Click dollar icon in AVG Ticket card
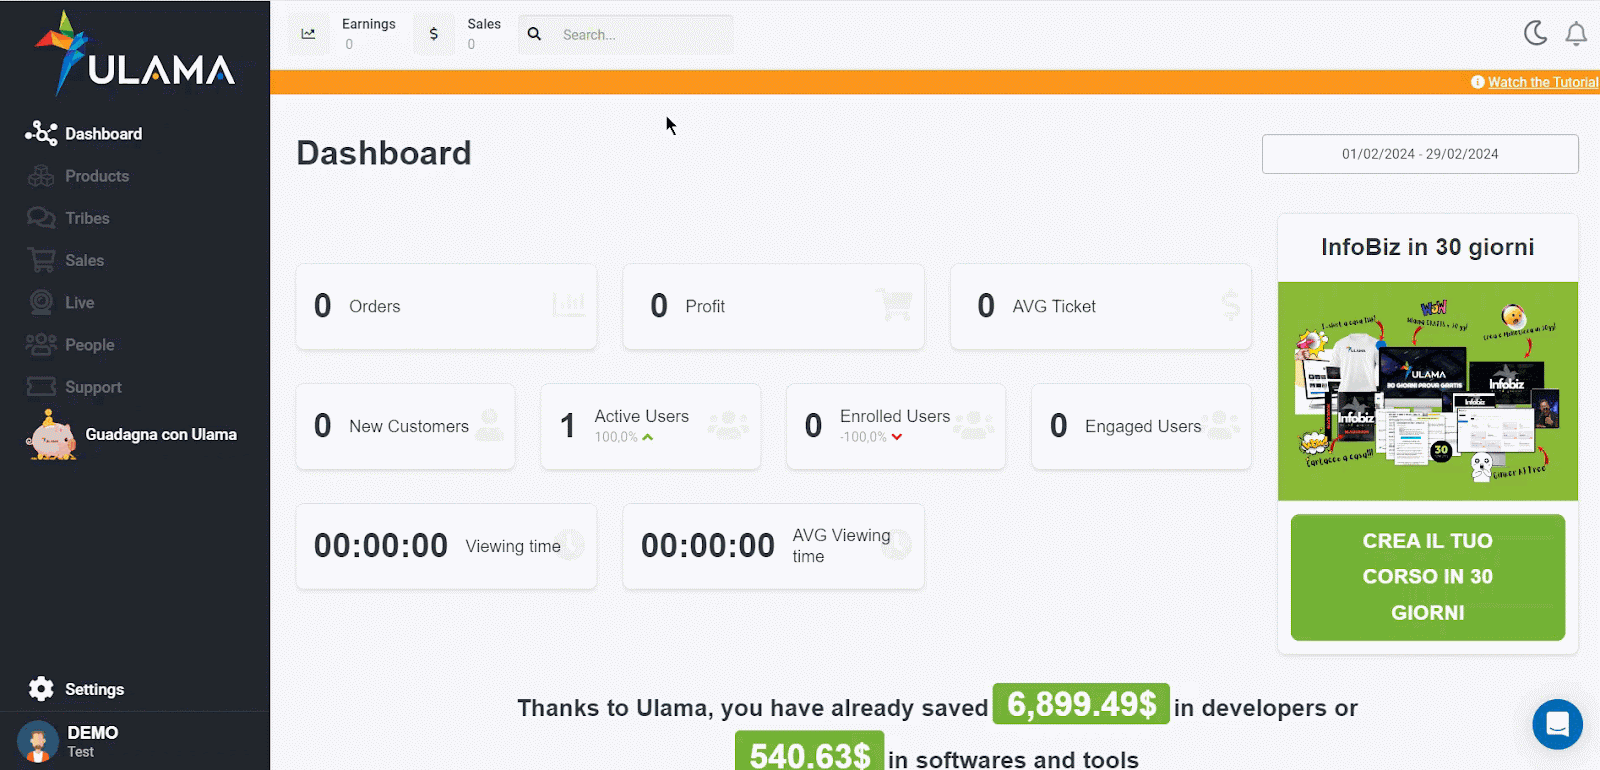This screenshot has height=770, width=1600. [1231, 305]
